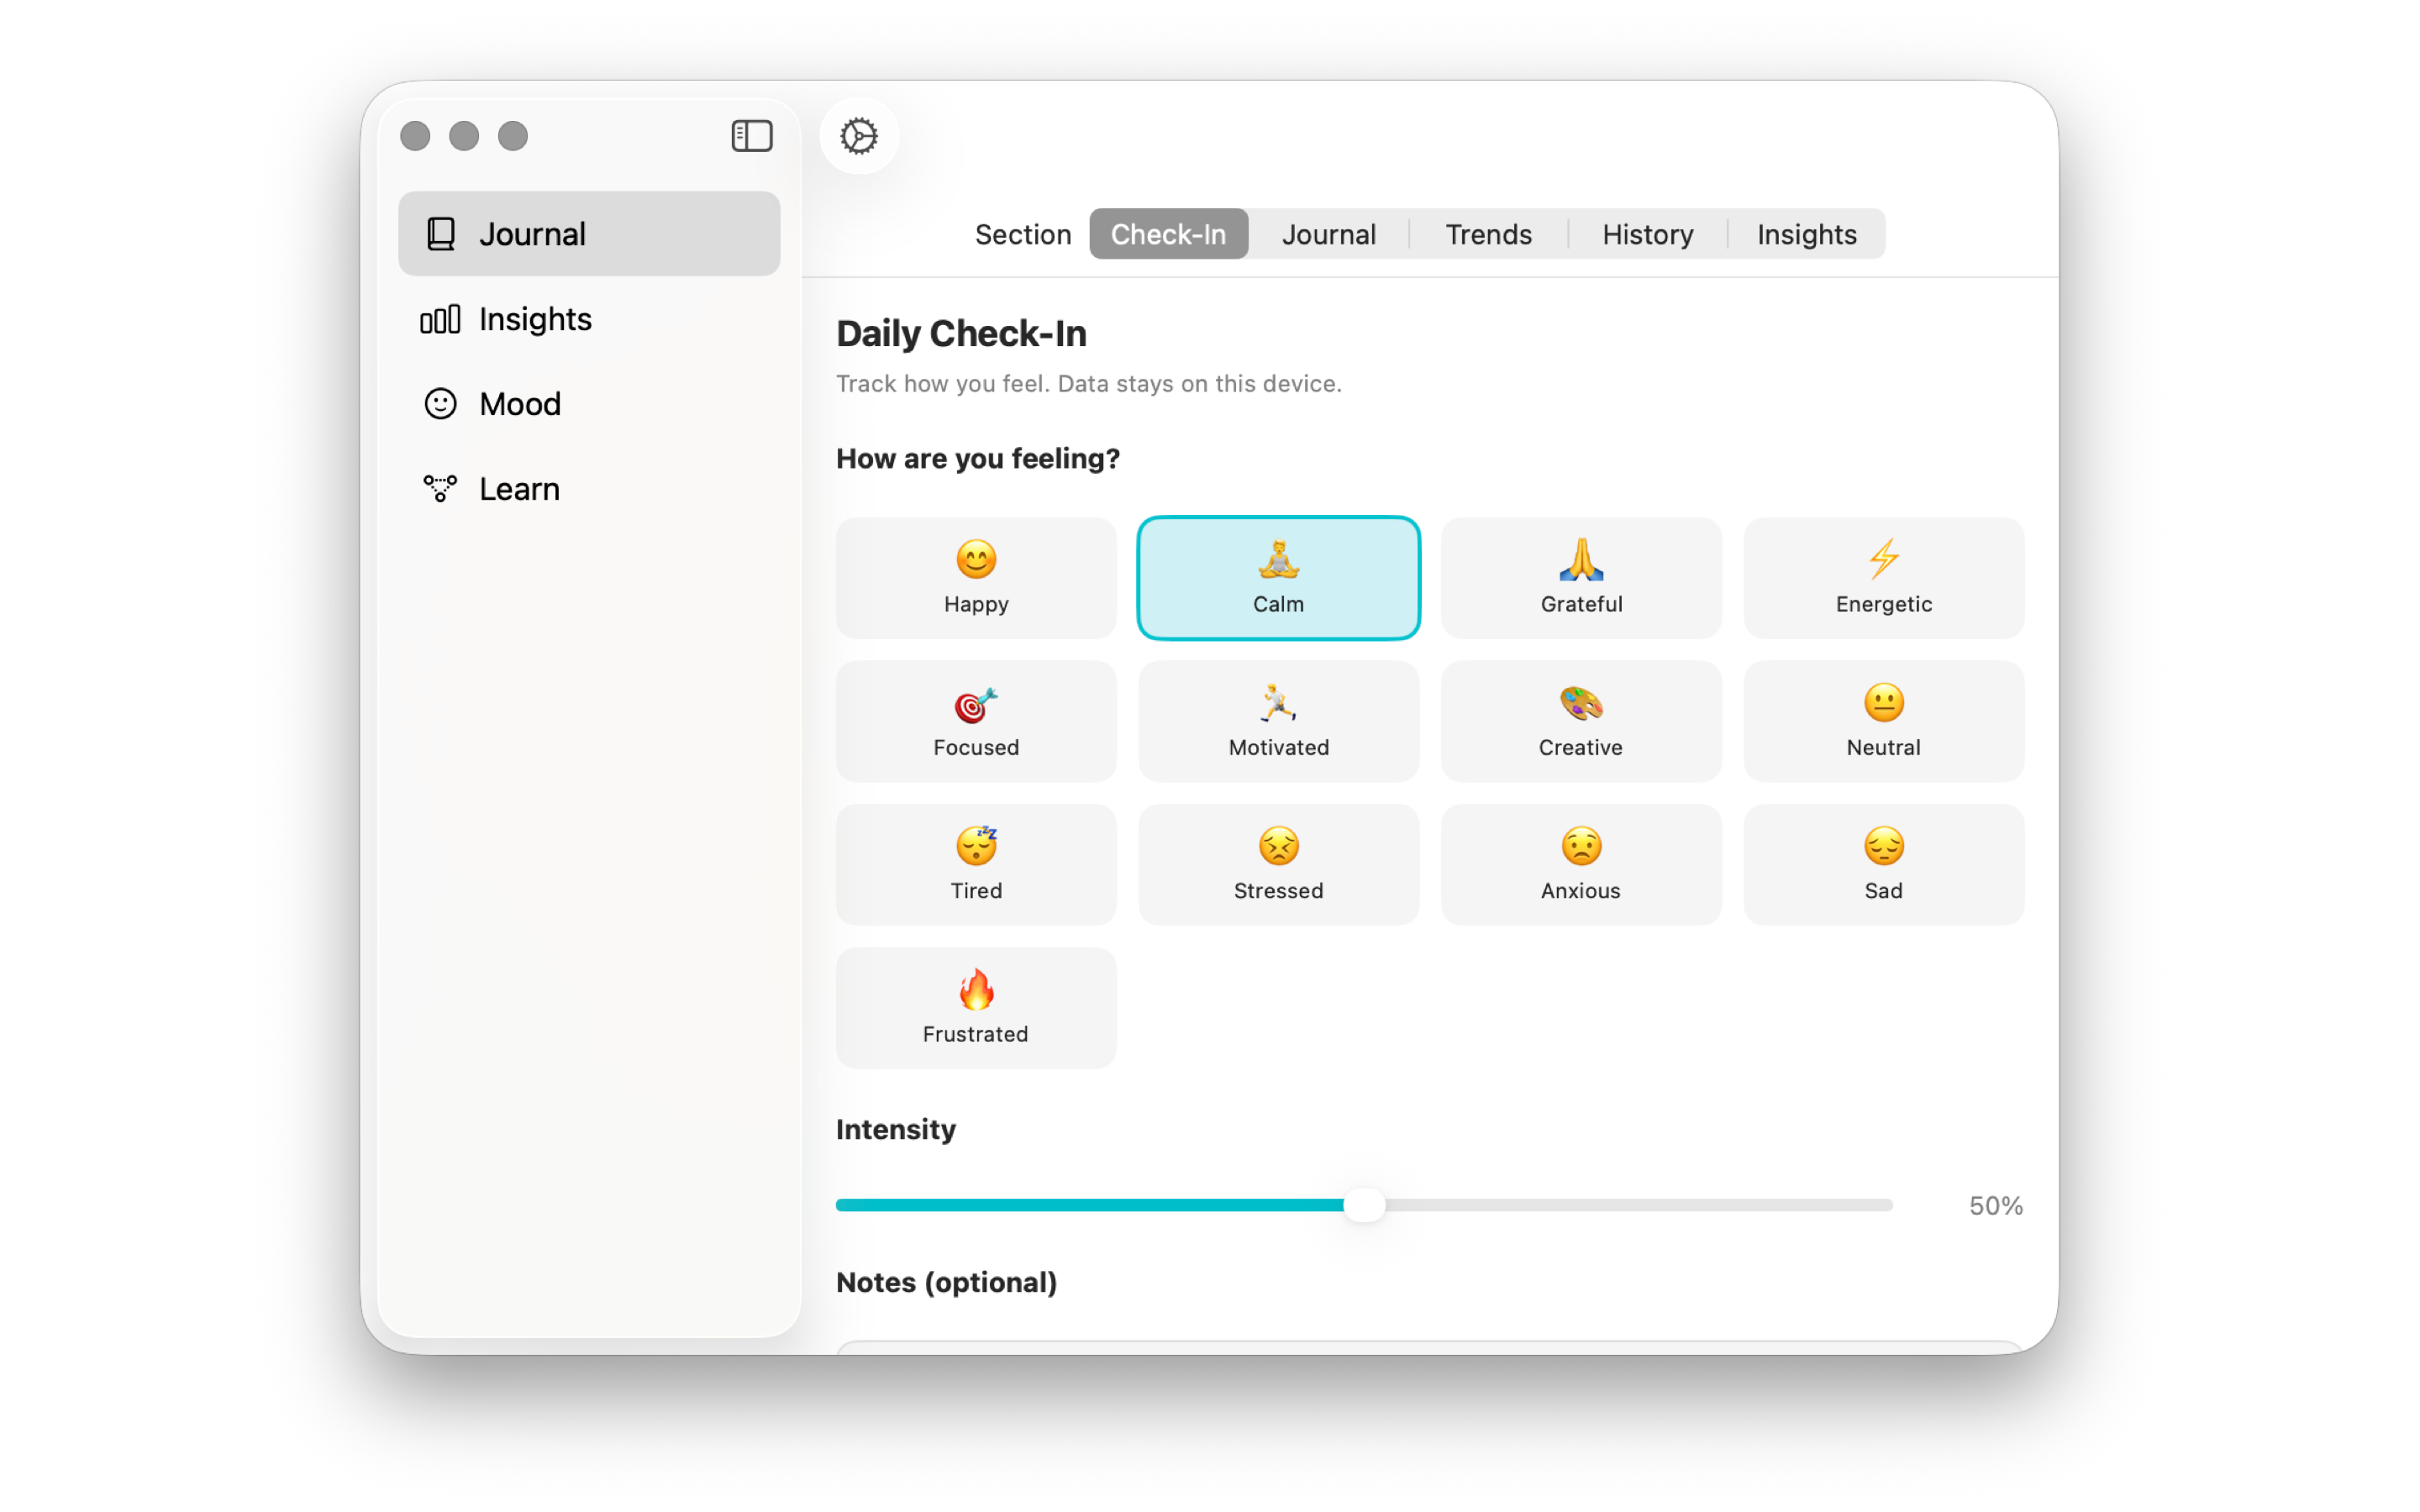Image resolution: width=2420 pixels, height=1512 pixels.
Task: Click the unfilled Intensity slider track
Action: pyautogui.click(x=1639, y=1205)
